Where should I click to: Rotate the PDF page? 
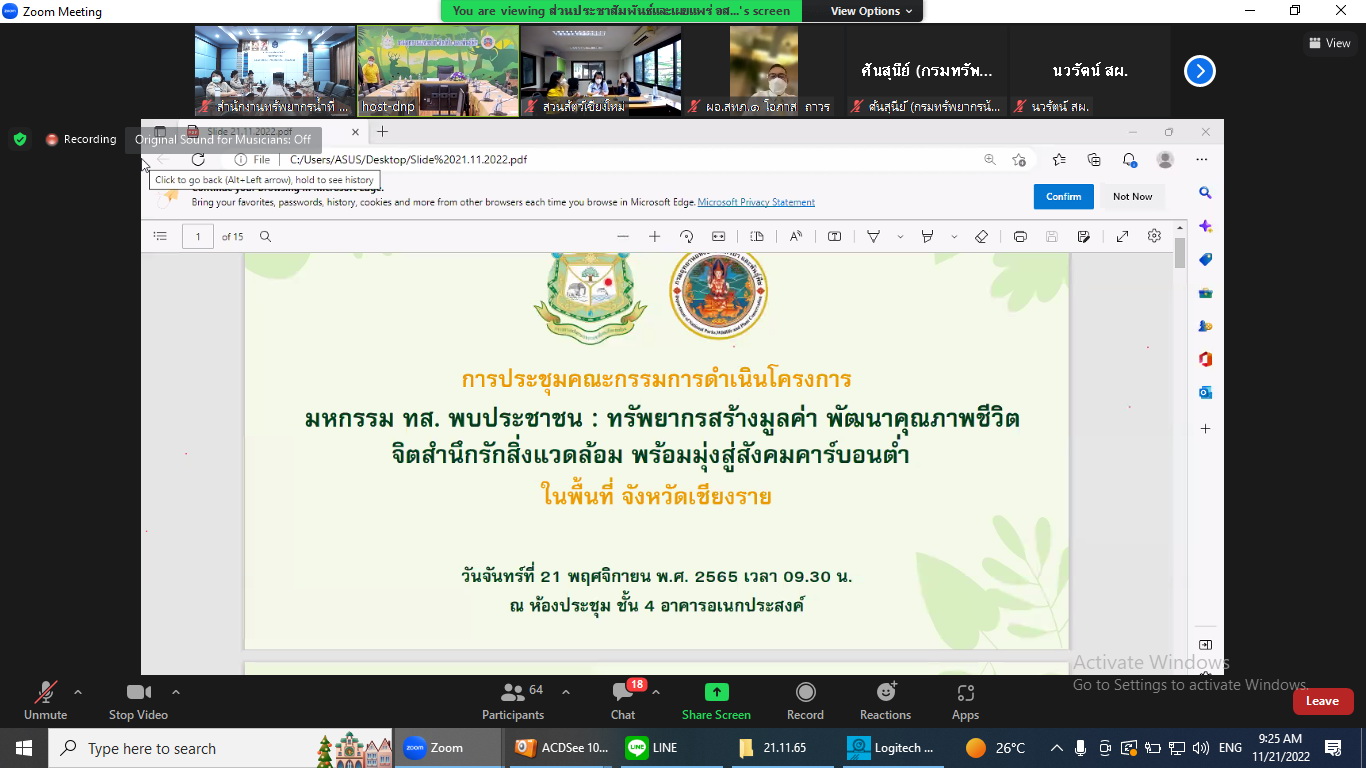[x=686, y=237]
